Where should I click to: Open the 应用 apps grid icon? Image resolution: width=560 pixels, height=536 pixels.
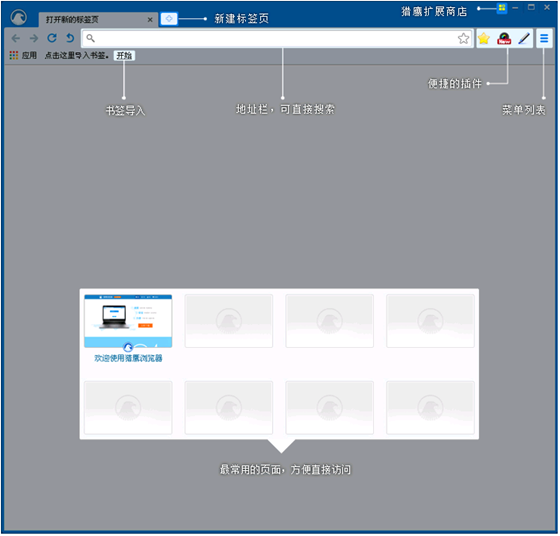point(14,55)
